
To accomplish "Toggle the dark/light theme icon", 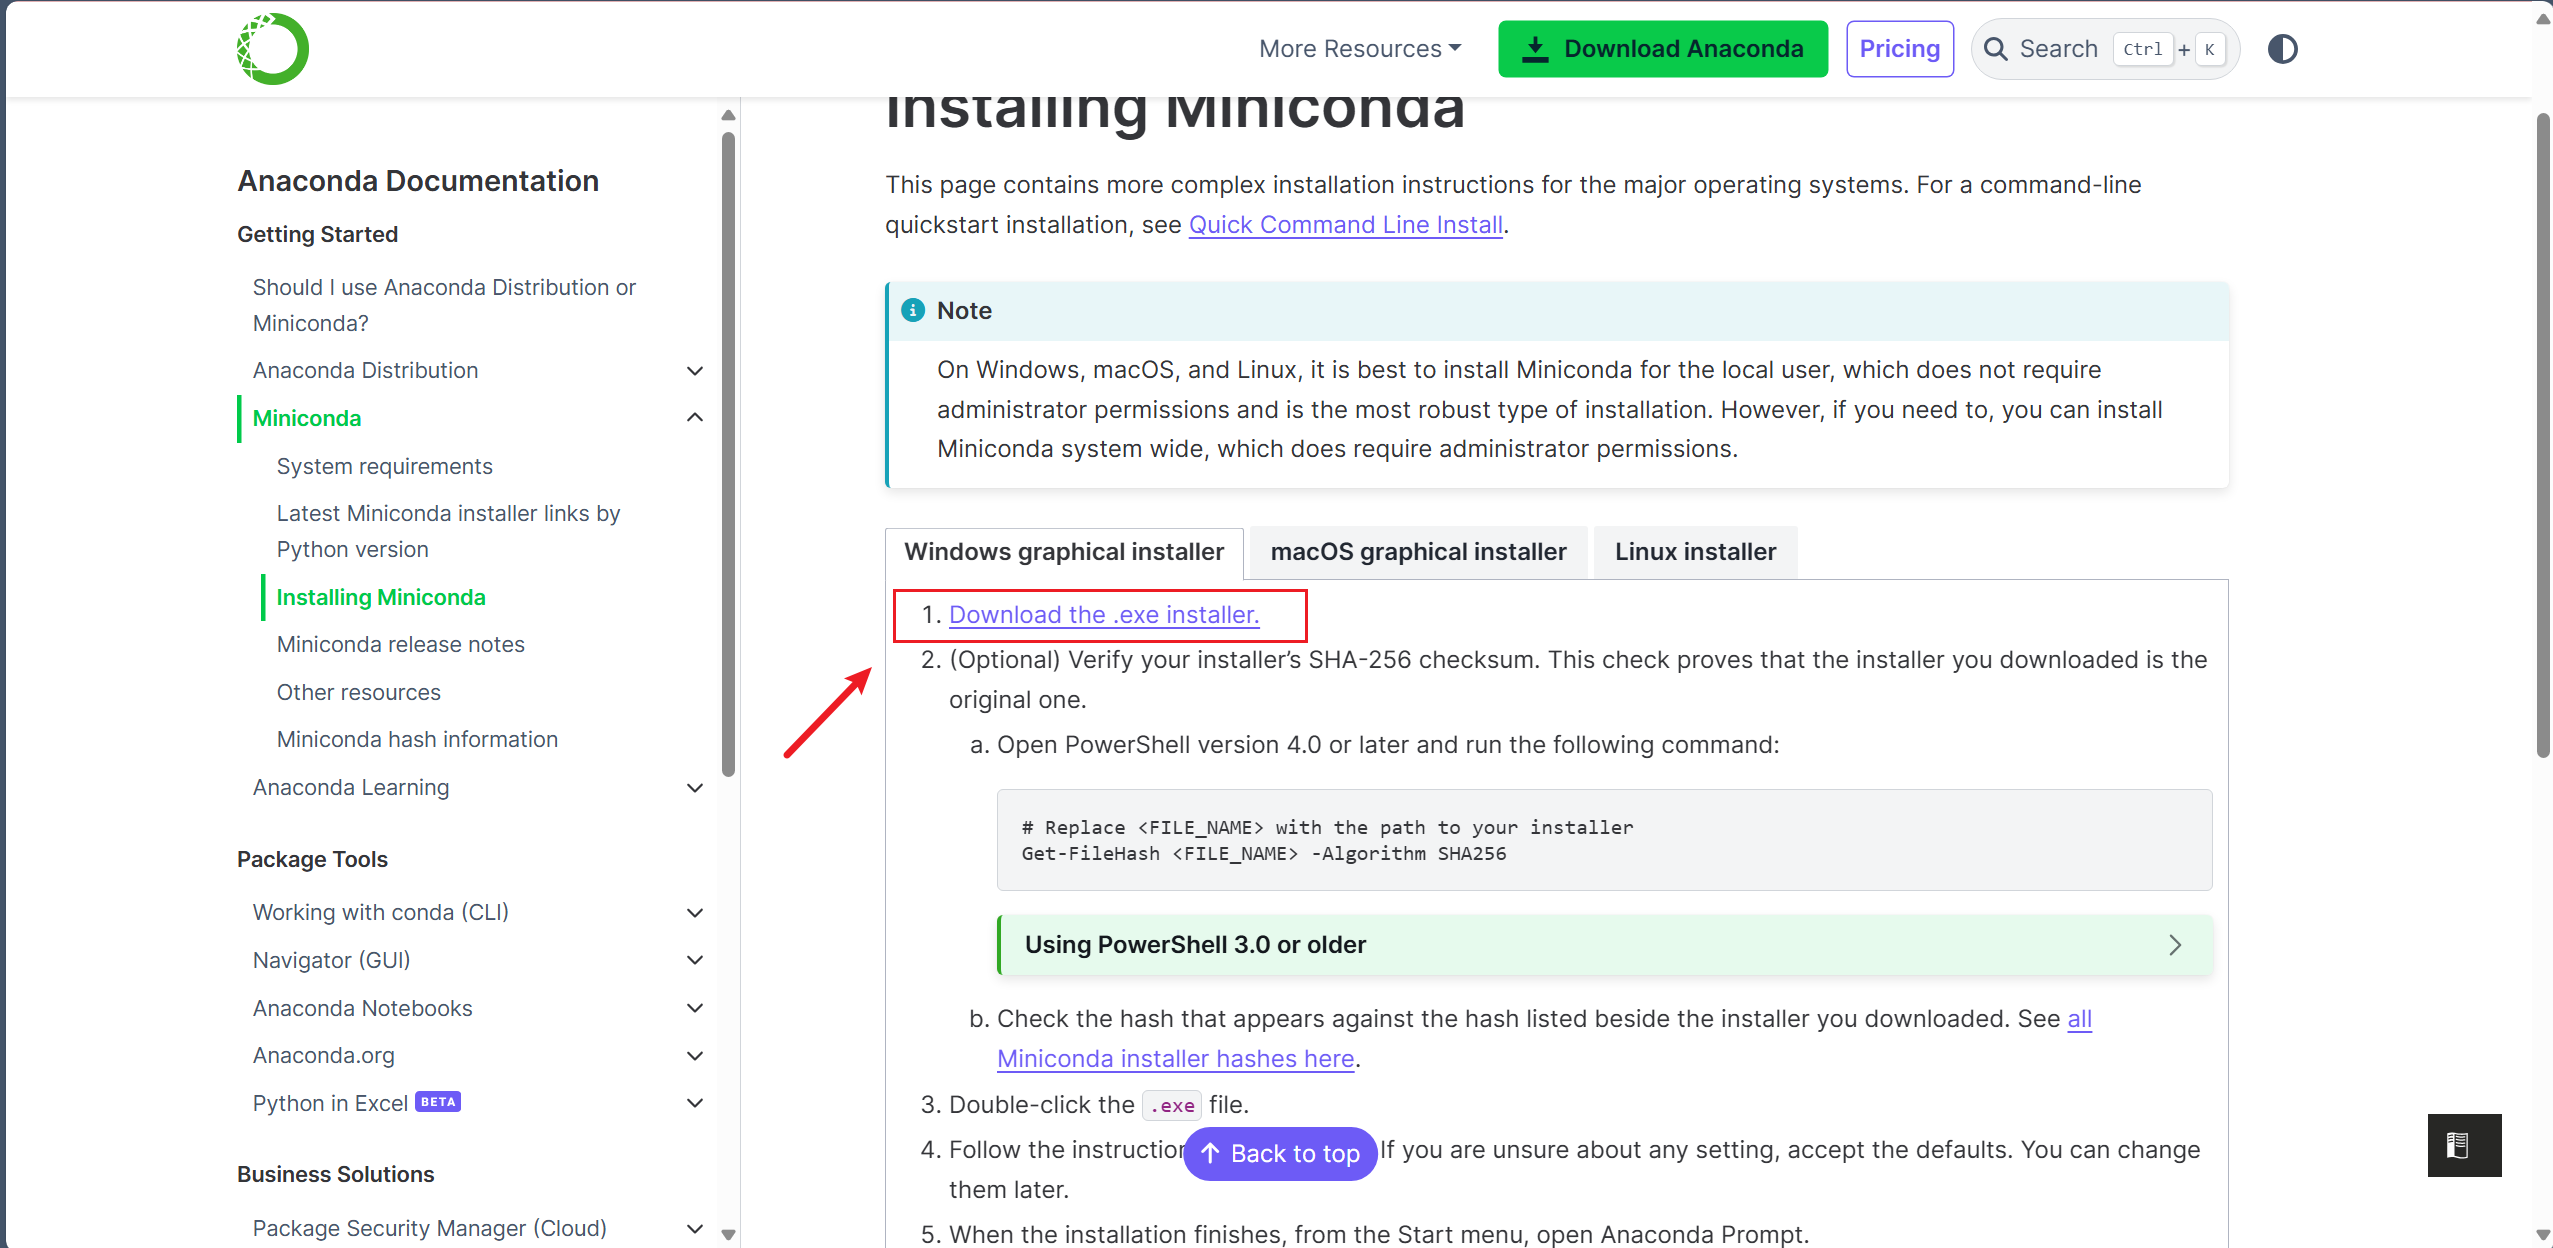I will point(2282,49).
